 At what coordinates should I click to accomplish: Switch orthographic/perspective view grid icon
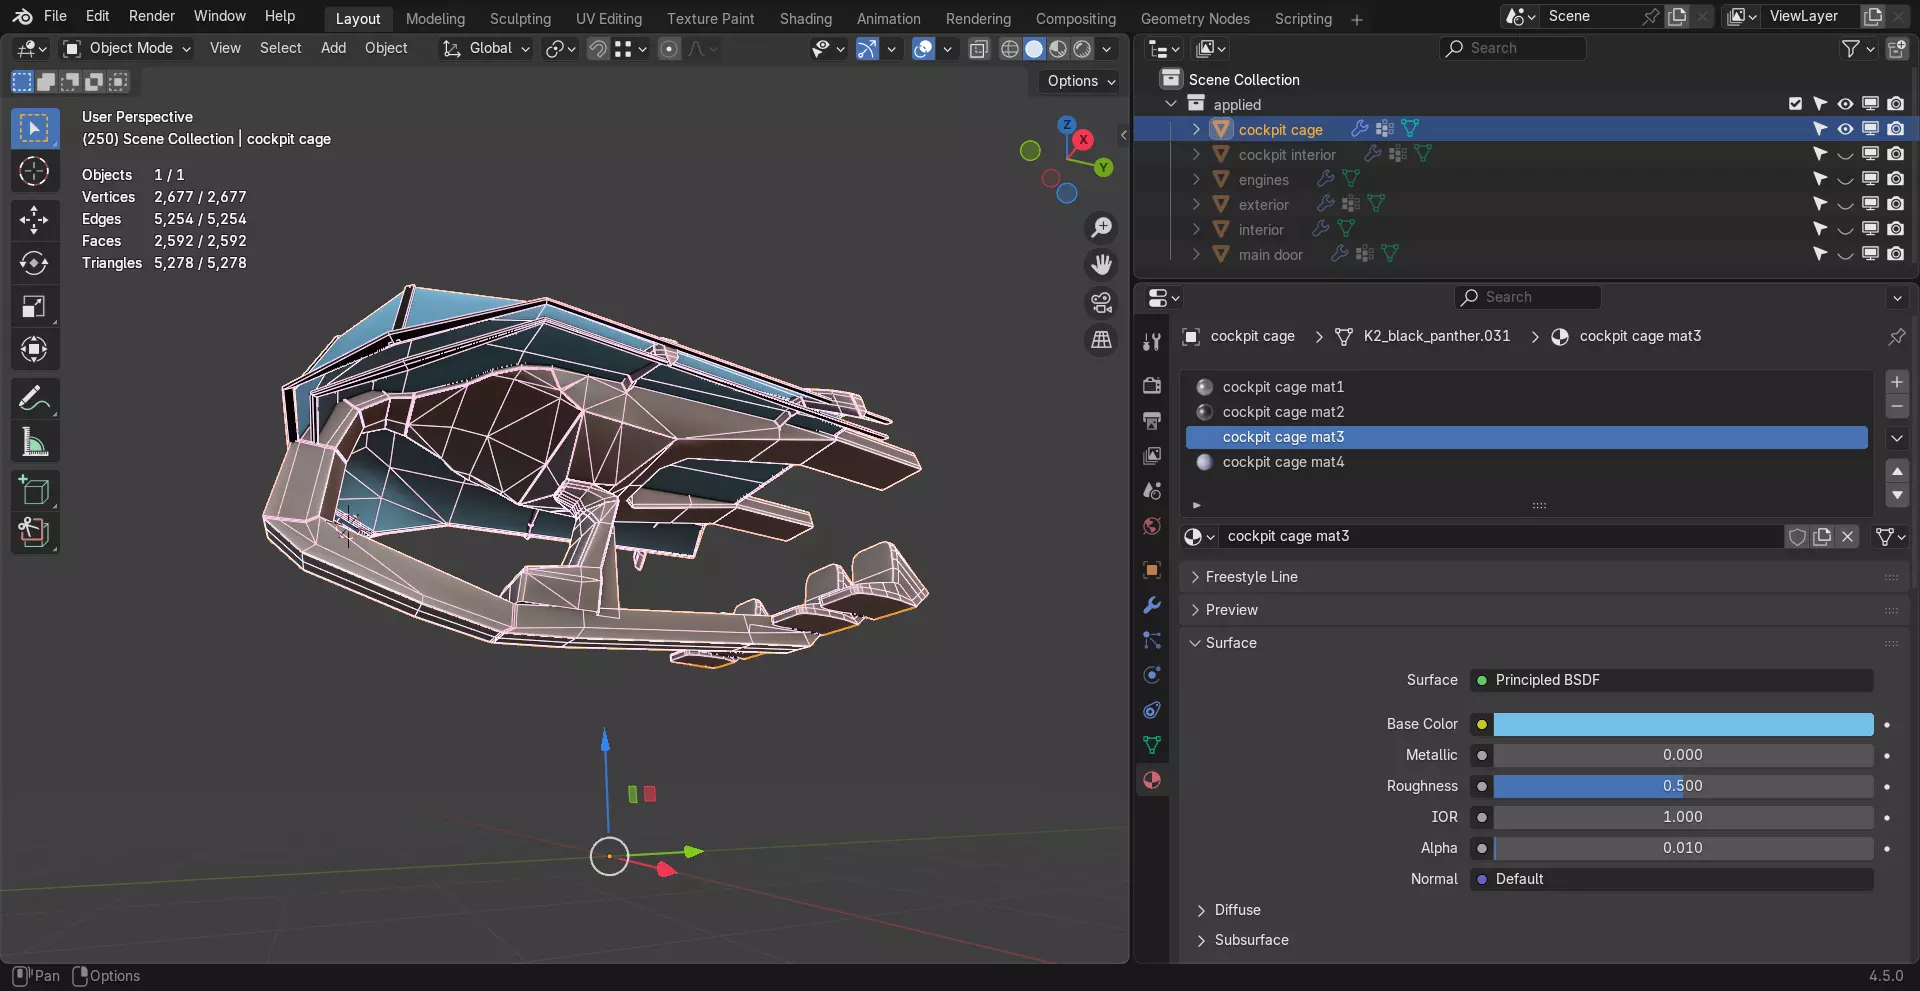pos(1101,340)
